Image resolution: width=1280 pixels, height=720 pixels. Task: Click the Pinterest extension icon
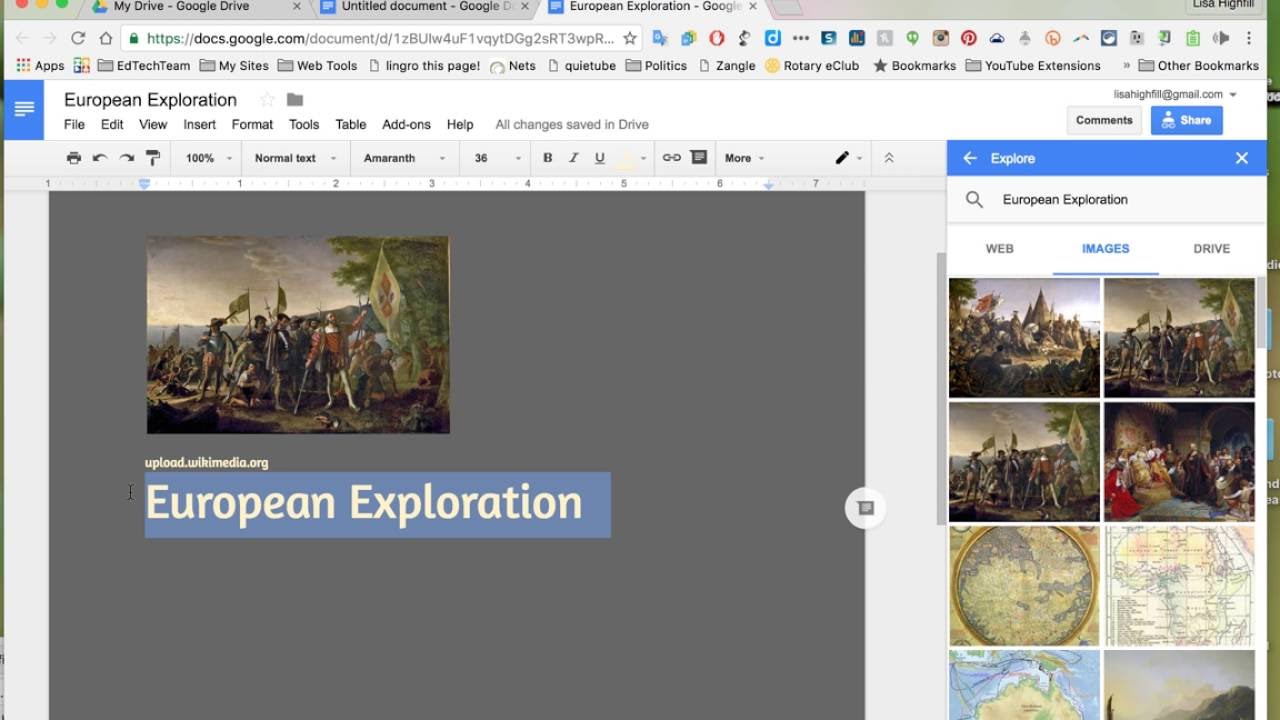click(x=968, y=38)
